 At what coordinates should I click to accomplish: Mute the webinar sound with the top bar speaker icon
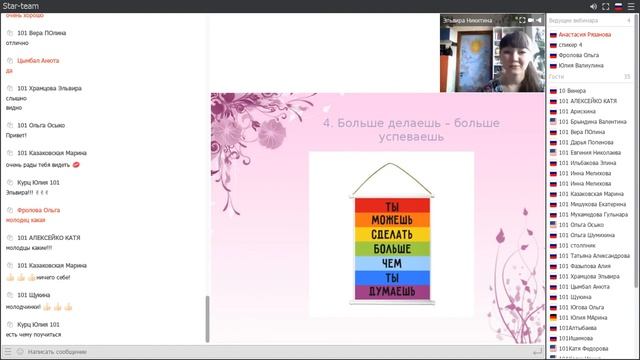[x=593, y=6]
